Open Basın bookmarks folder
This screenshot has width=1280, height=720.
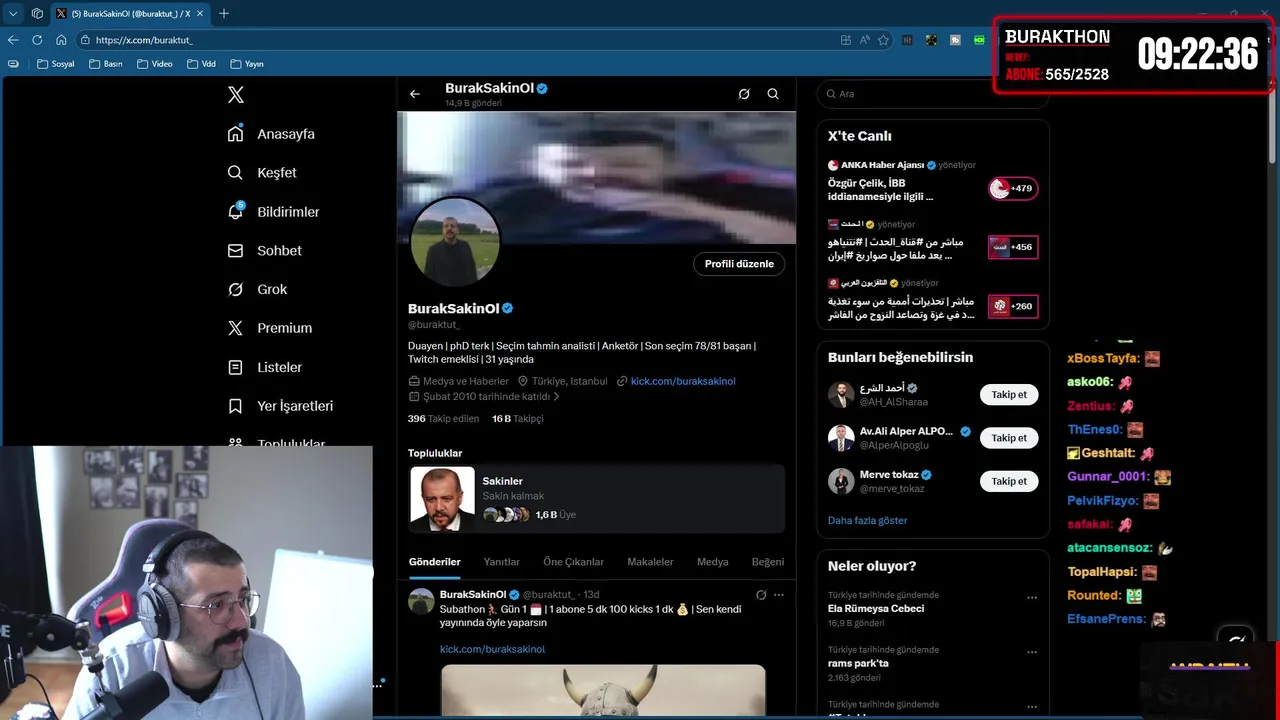click(x=106, y=64)
